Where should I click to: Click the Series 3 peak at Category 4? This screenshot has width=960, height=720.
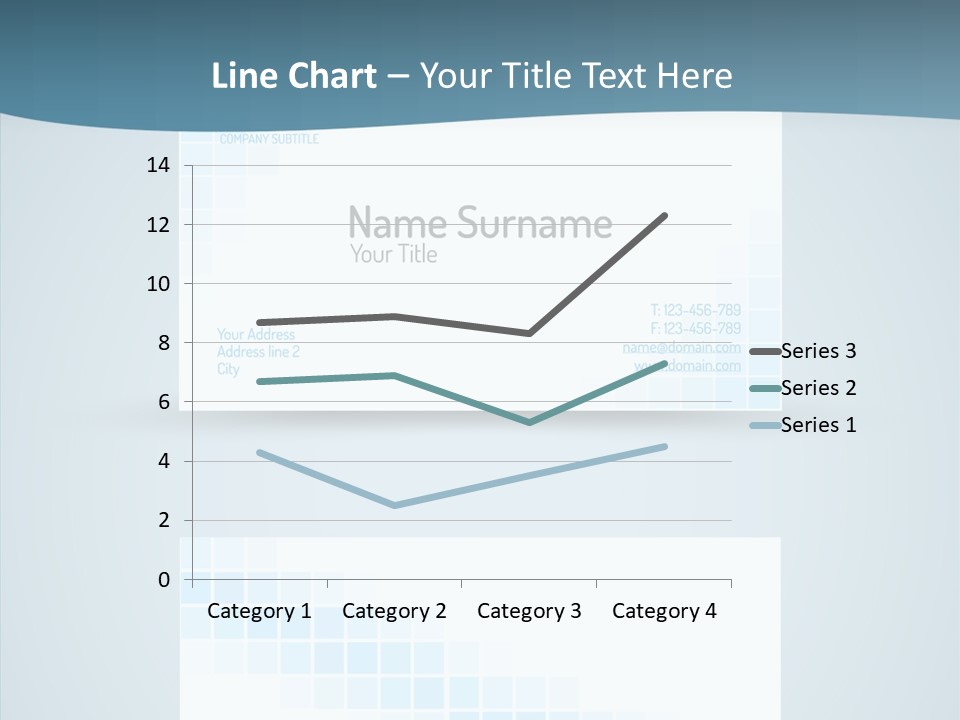pyautogui.click(x=664, y=216)
